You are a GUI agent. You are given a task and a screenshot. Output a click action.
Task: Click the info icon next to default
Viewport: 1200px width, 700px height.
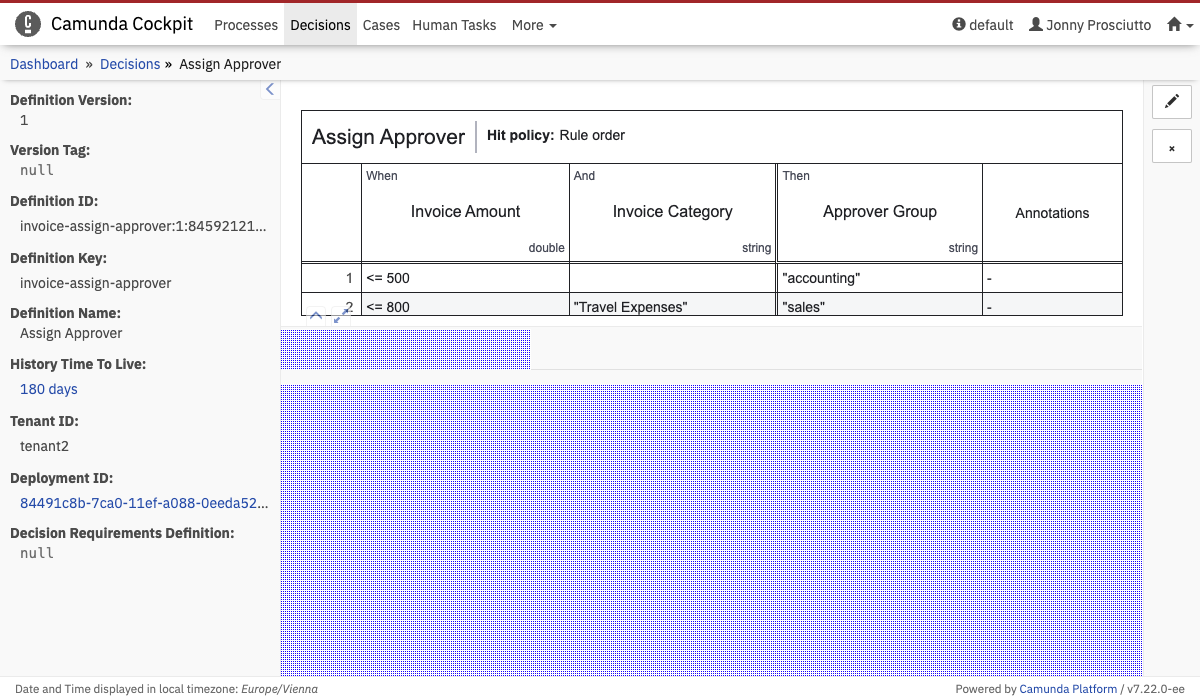(959, 25)
